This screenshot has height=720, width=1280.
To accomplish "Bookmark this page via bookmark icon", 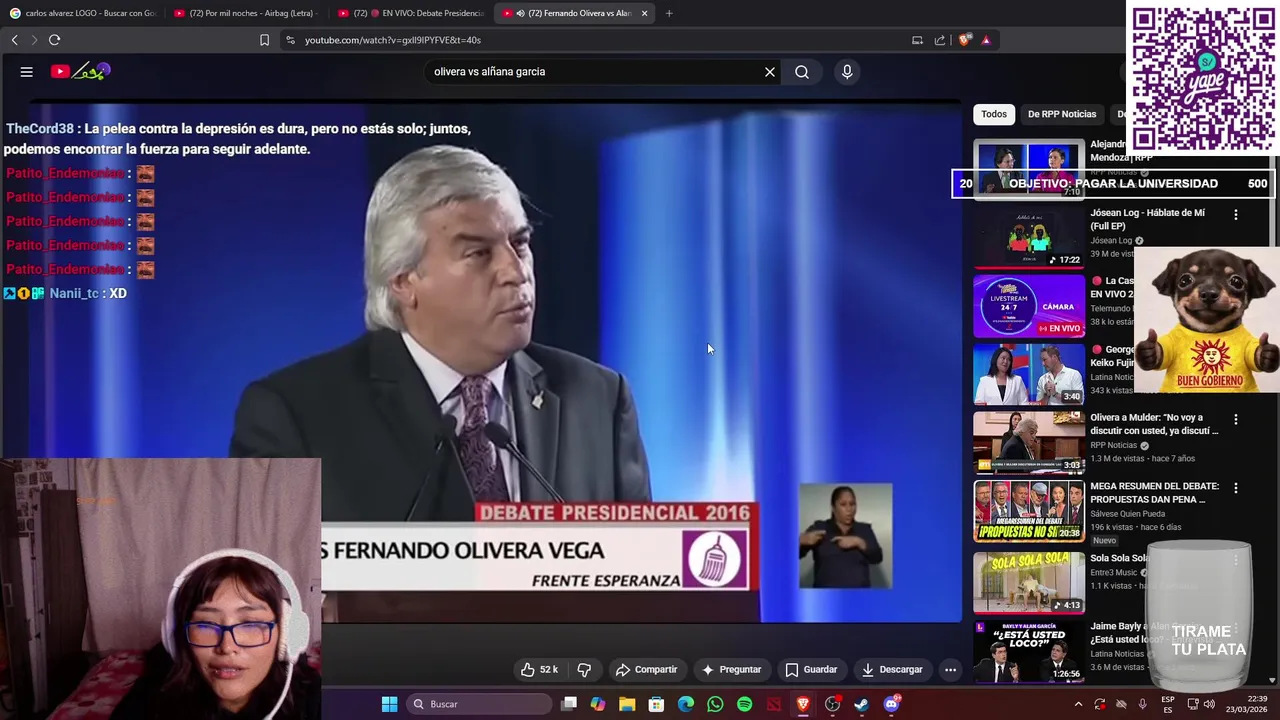I will tap(264, 40).
